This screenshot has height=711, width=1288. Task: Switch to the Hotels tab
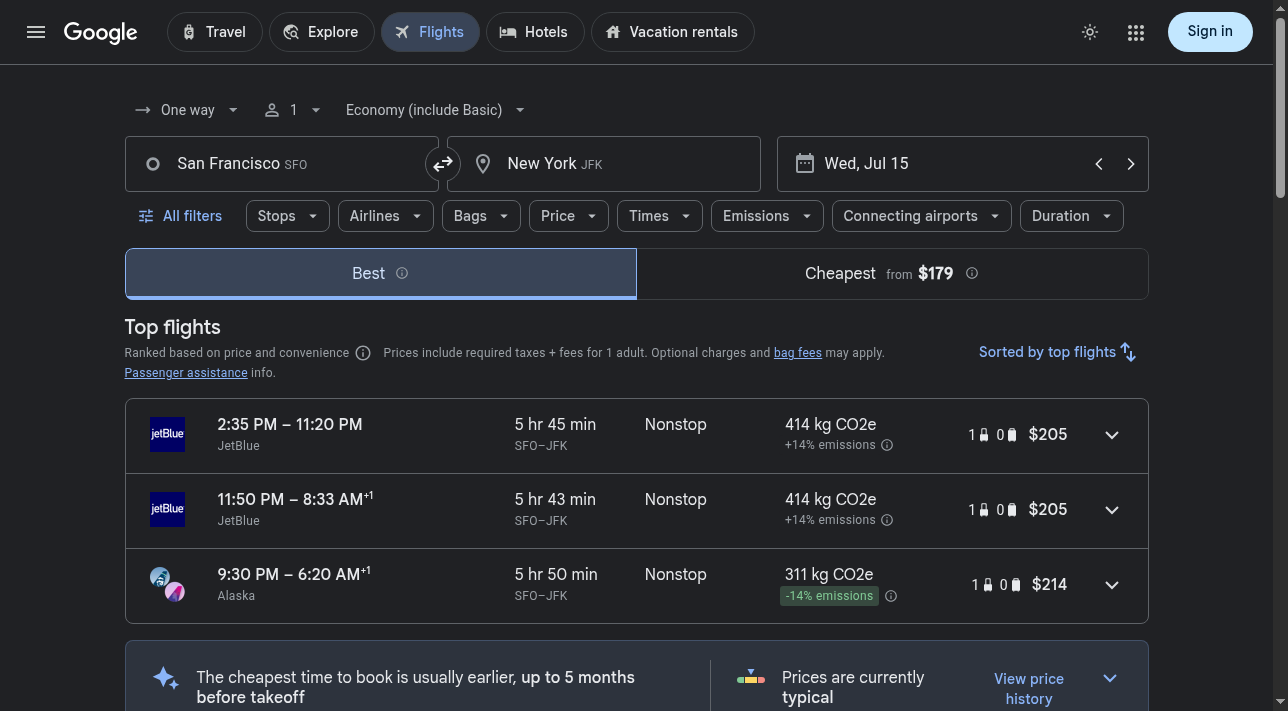pos(535,32)
